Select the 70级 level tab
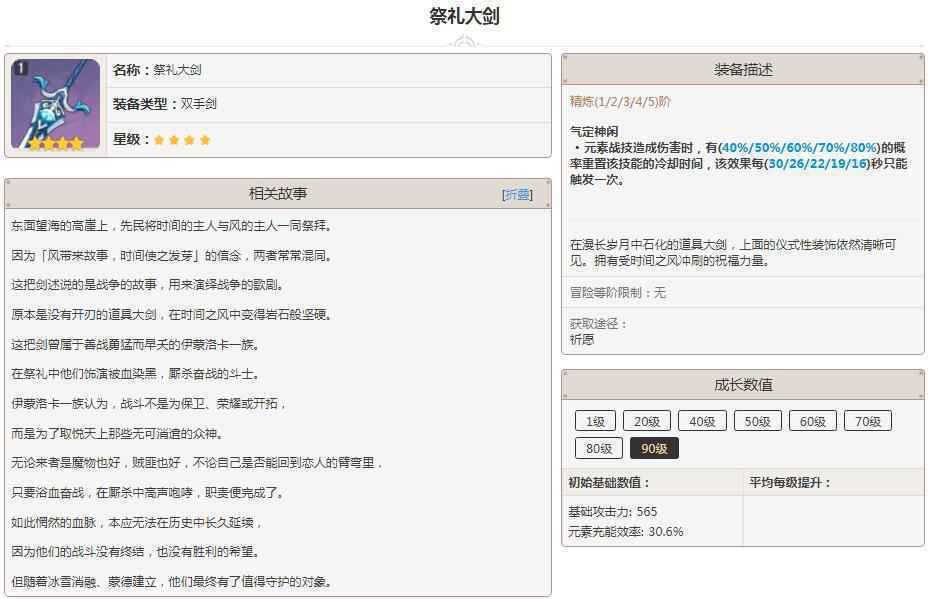 (868, 421)
